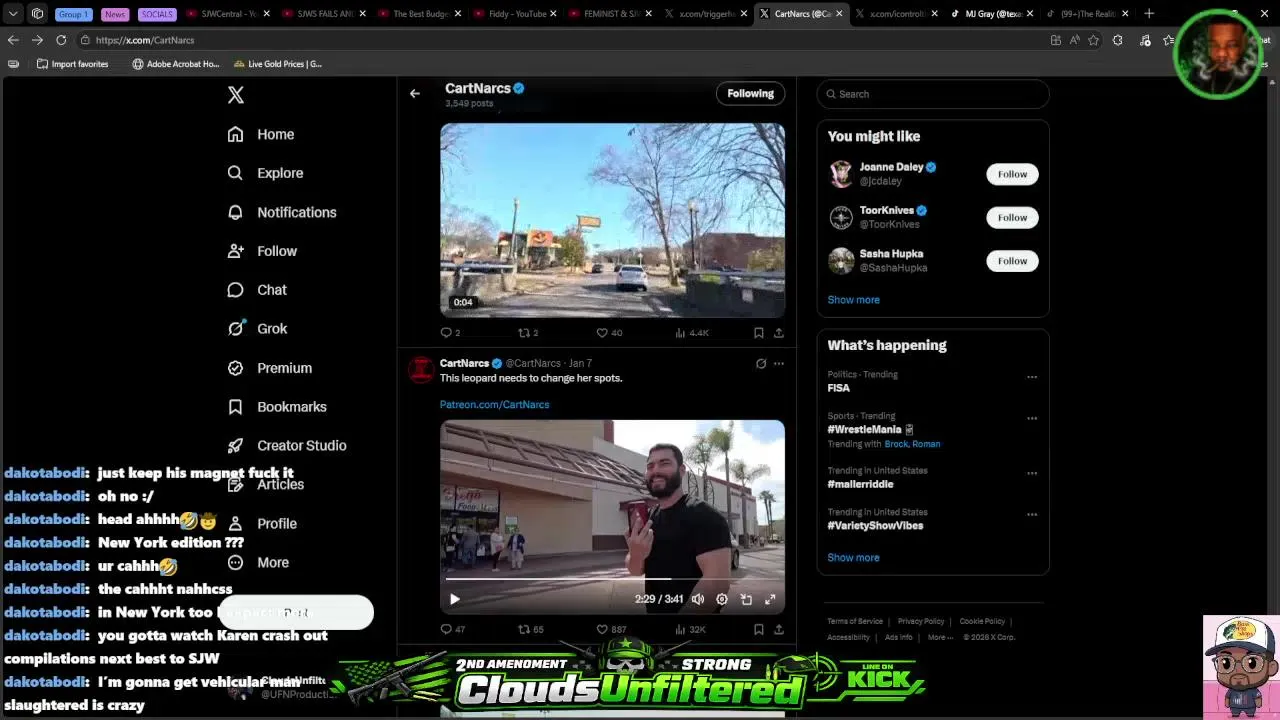Viewport: 1280px width, 720px height.
Task: Open the #VarietyShowVibes trend
Action: [x=875, y=525]
